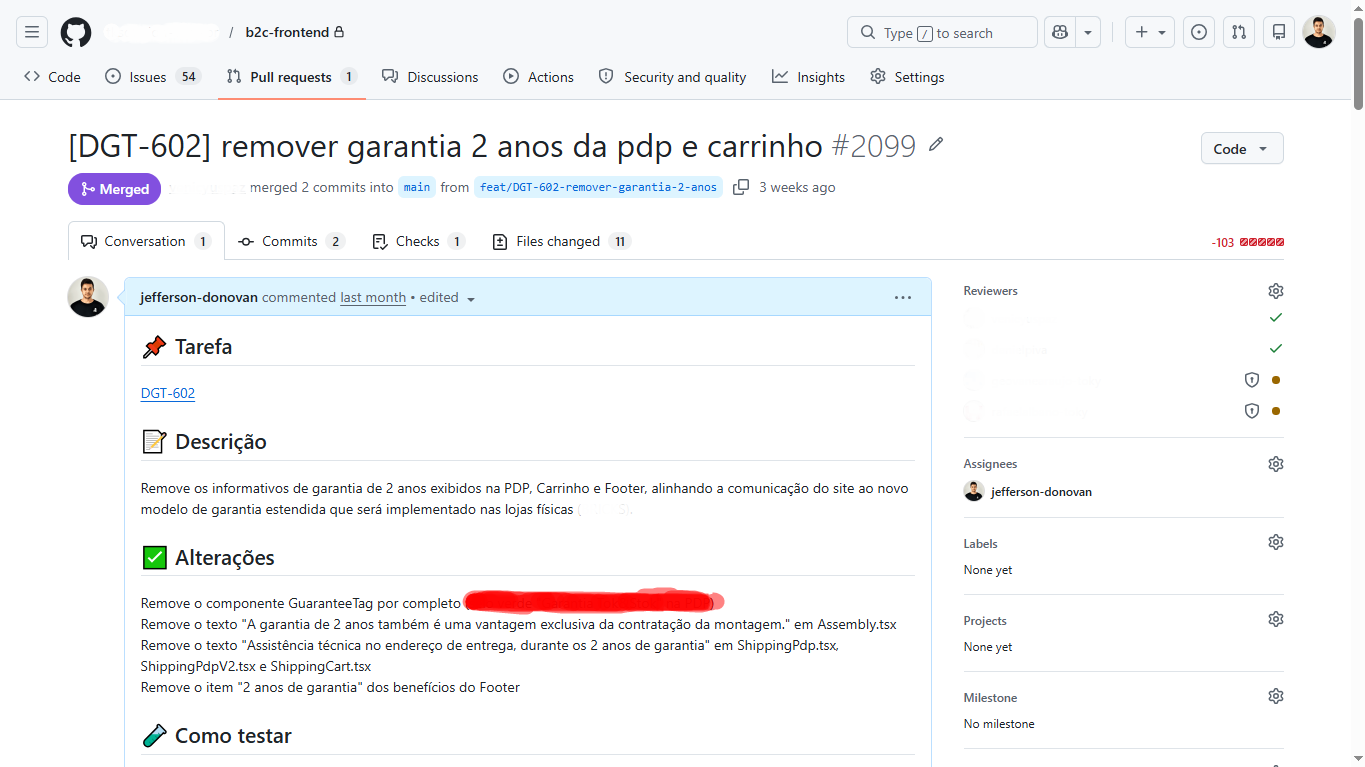Open the b2c-frontend repository link
Screen dimensions: 1365x767
point(287,32)
